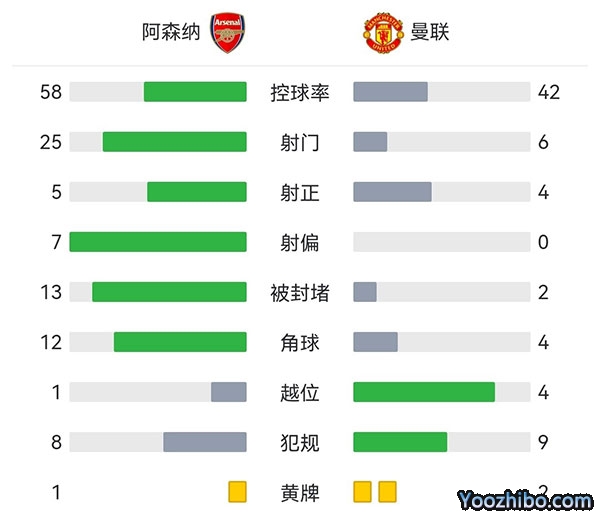Click the Manchester United club crest icon
Screen dimensions: 600x516
pyautogui.click(x=381, y=32)
